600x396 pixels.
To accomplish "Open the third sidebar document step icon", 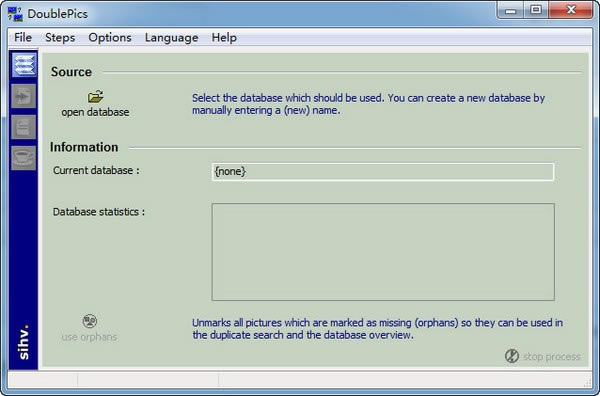I will pos(24,127).
